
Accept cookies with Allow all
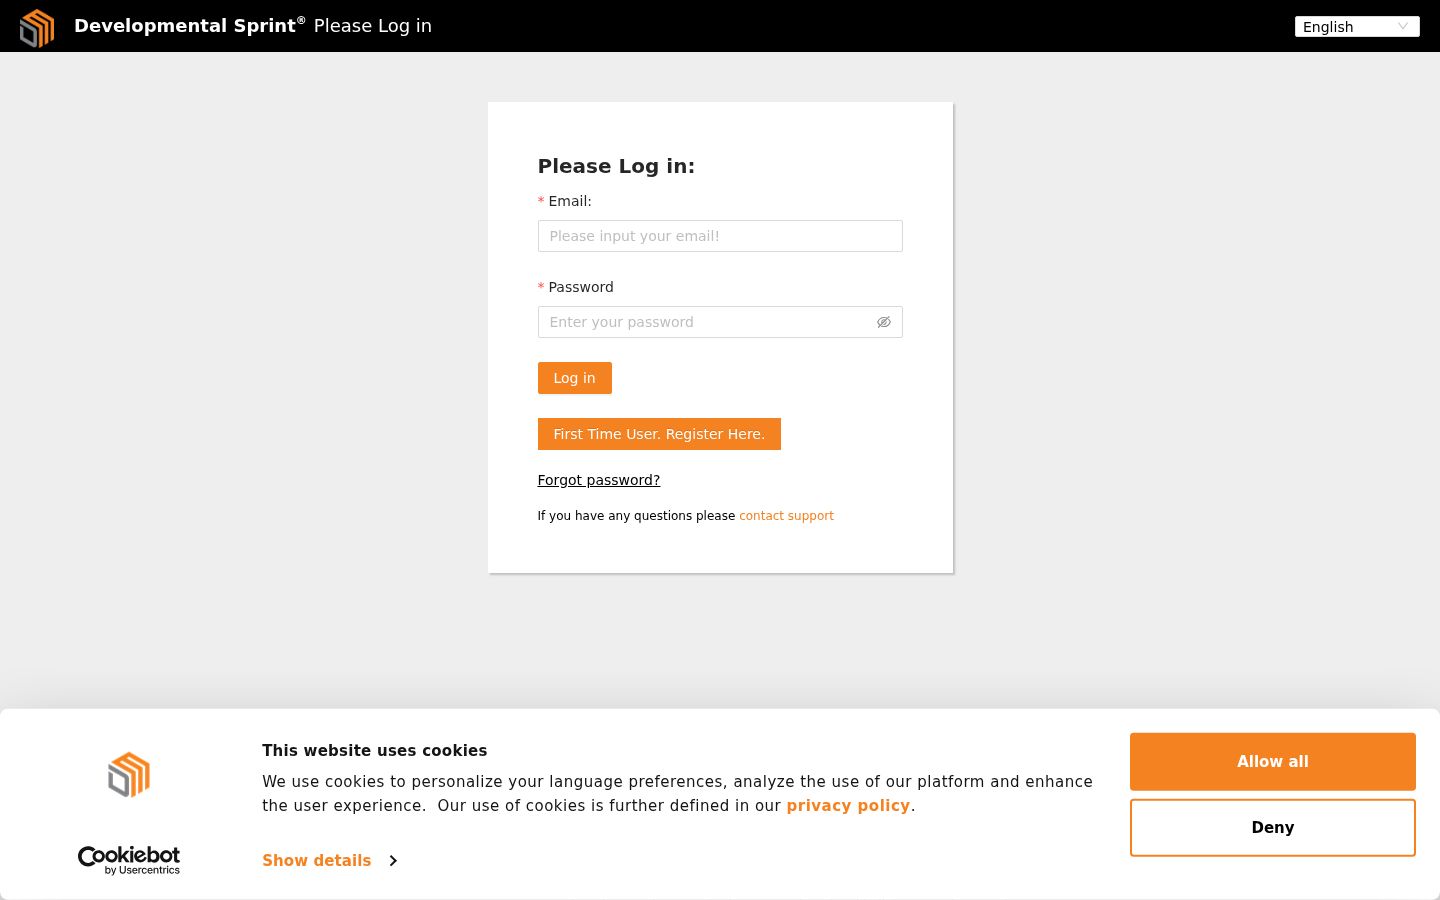coord(1273,762)
